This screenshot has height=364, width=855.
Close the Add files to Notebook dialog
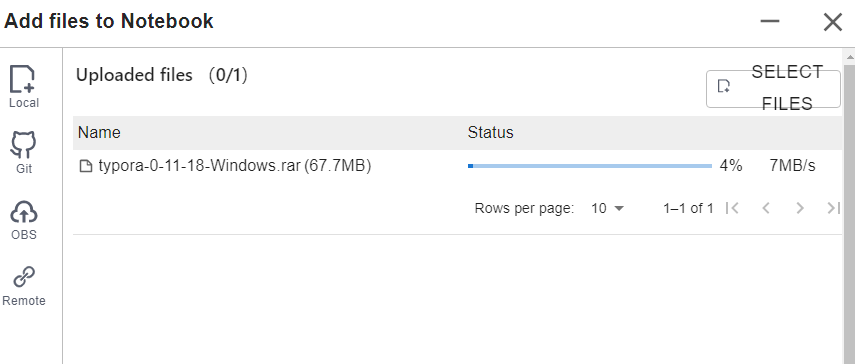pos(833,22)
